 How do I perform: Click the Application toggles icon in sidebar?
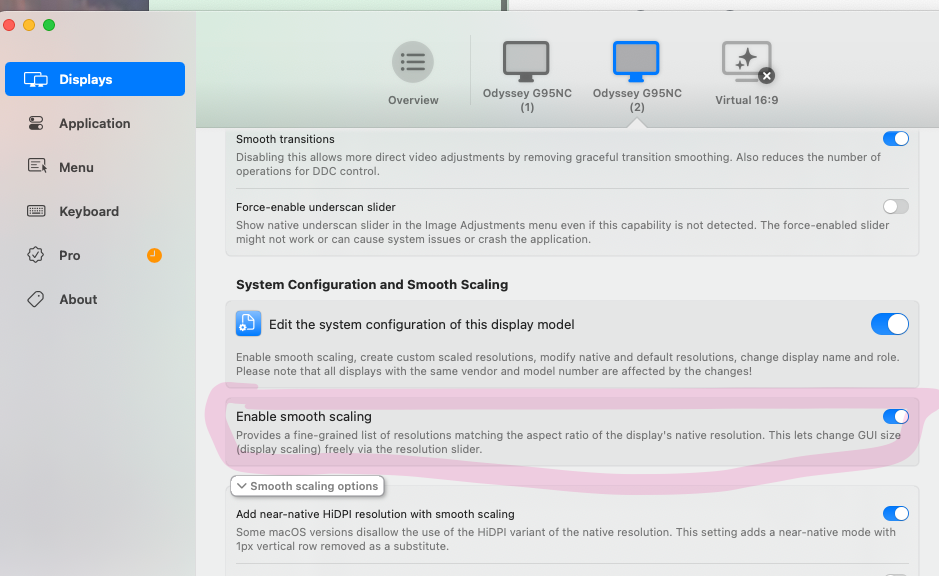(x=36, y=123)
